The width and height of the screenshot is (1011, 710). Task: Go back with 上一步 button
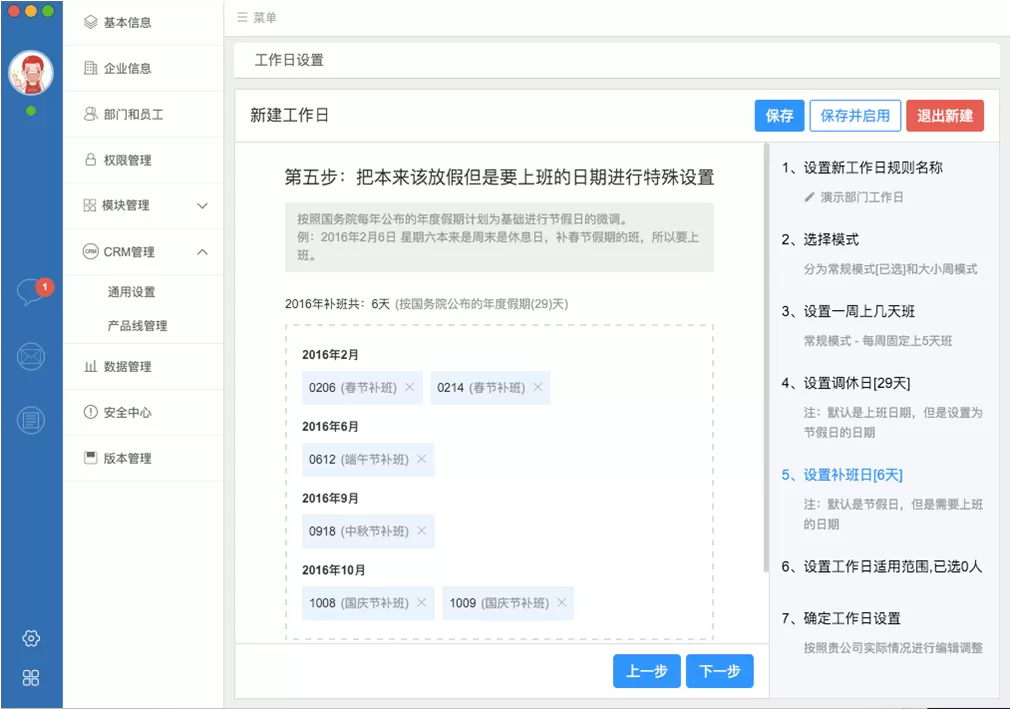point(647,671)
